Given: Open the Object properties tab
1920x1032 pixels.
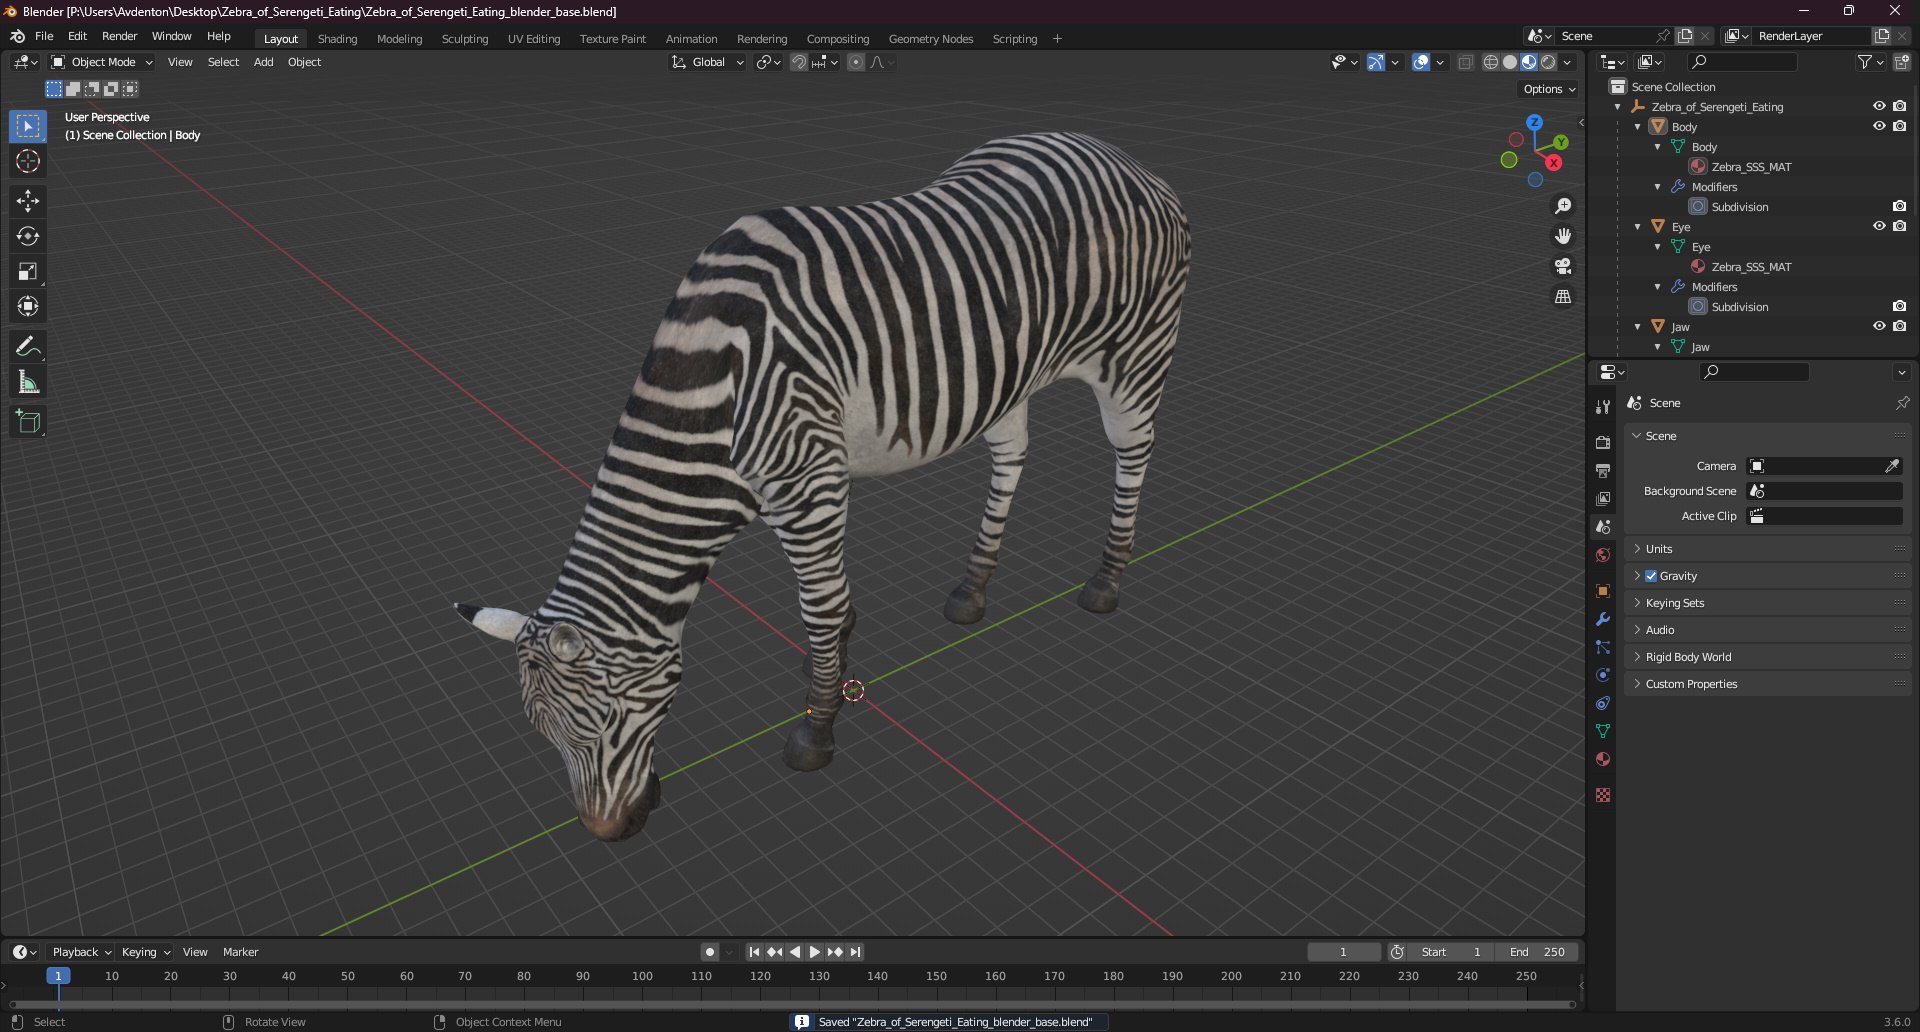Looking at the screenshot, I should [1603, 591].
